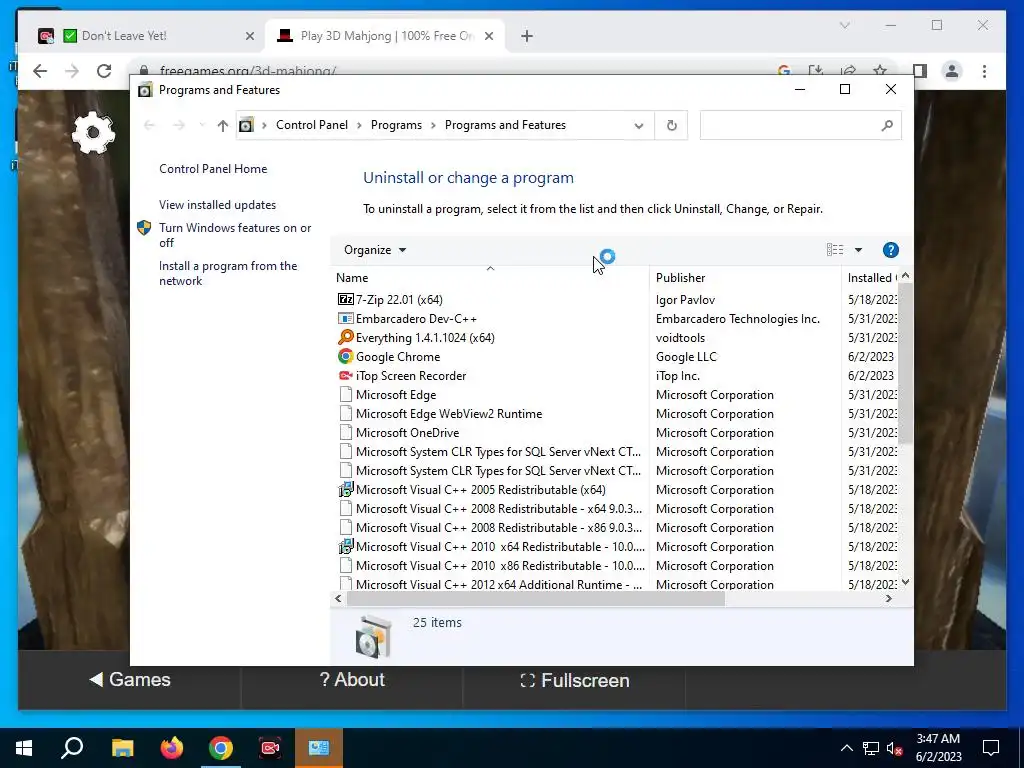
Task: Open Turn Windows features on or off
Action: tap(235, 235)
